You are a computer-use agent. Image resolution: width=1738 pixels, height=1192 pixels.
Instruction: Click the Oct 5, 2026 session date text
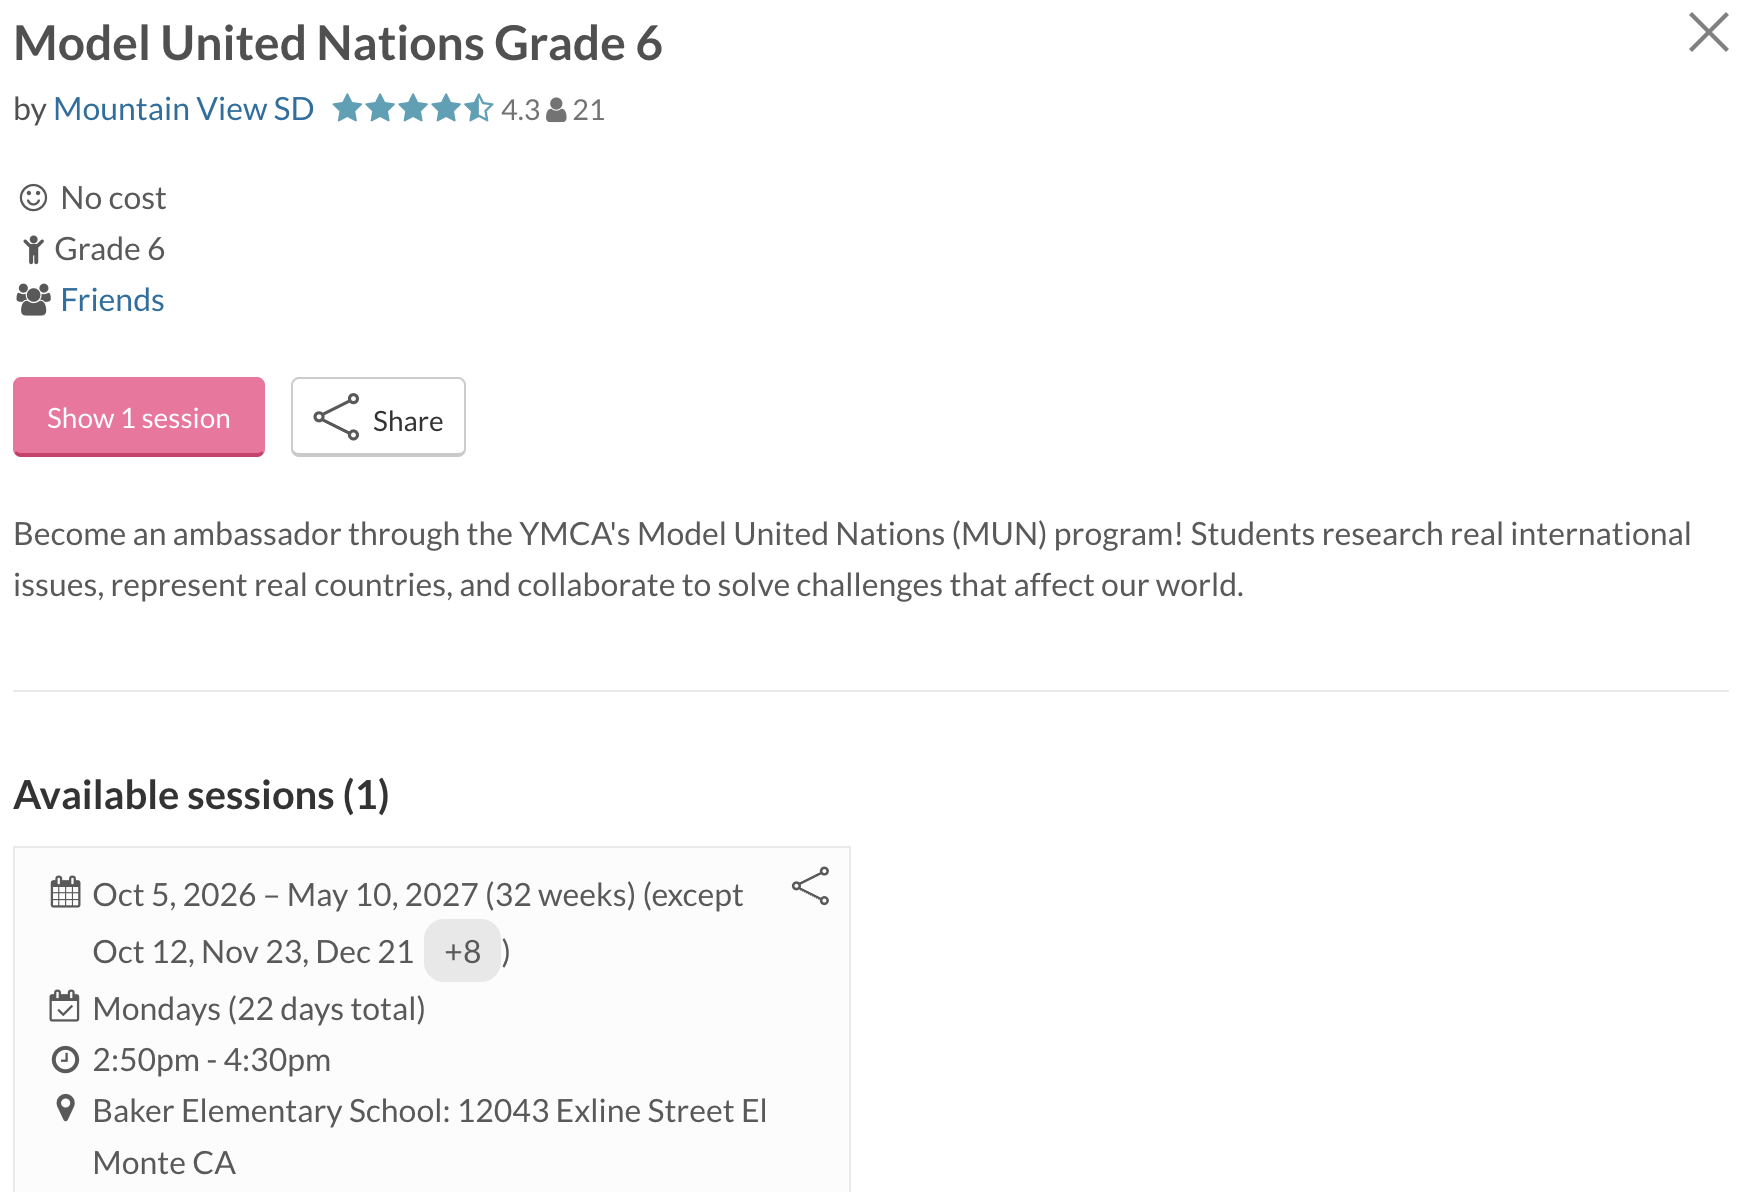pos(175,894)
